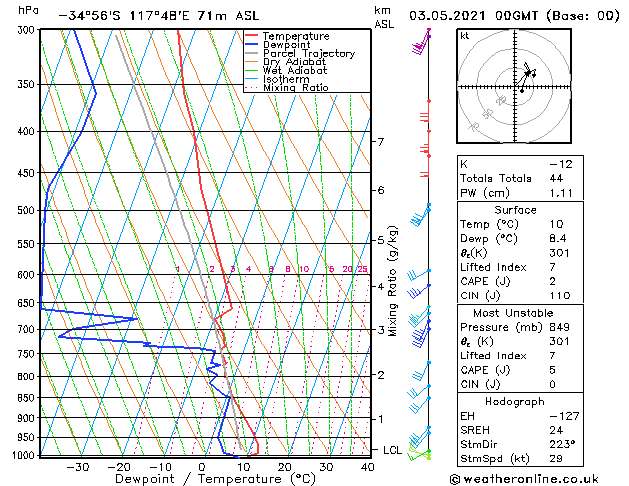629x486 pixels.
Task: Click the K index value -12
Action: (561, 164)
